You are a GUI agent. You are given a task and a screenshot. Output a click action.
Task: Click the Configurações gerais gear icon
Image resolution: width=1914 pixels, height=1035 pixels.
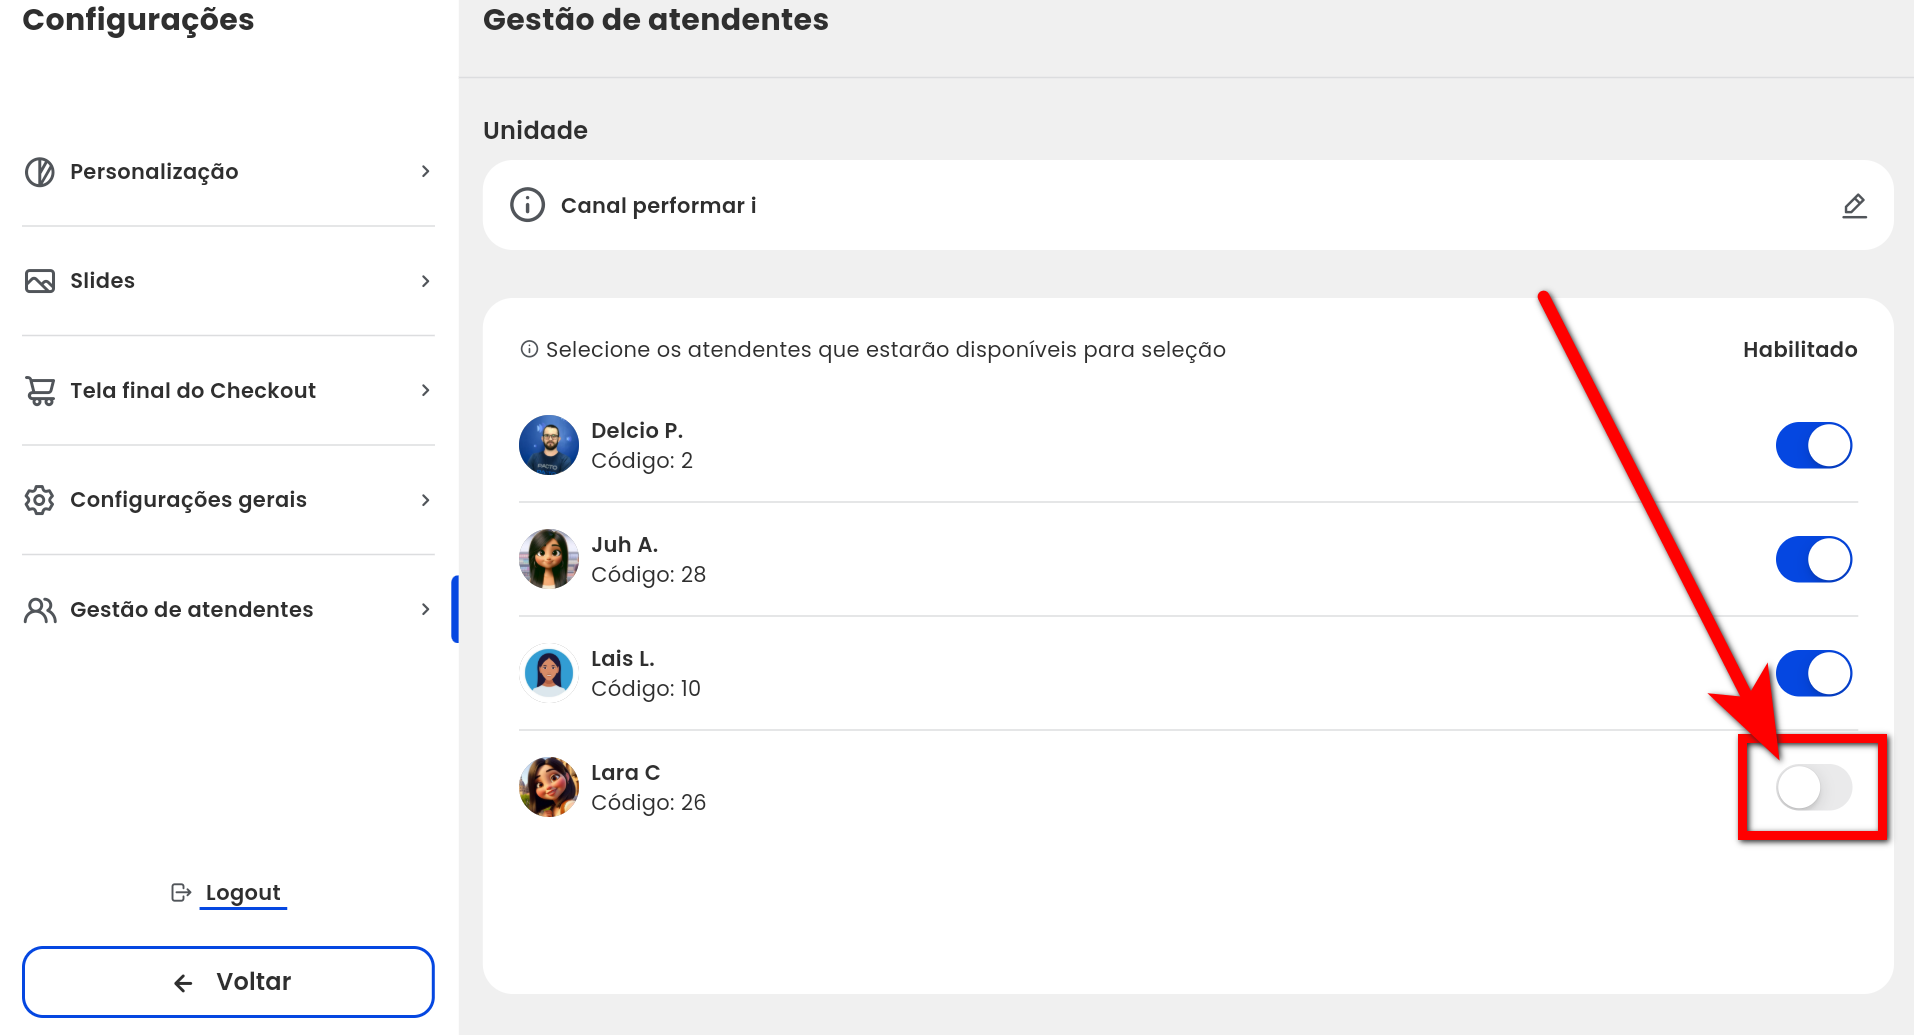(39, 500)
